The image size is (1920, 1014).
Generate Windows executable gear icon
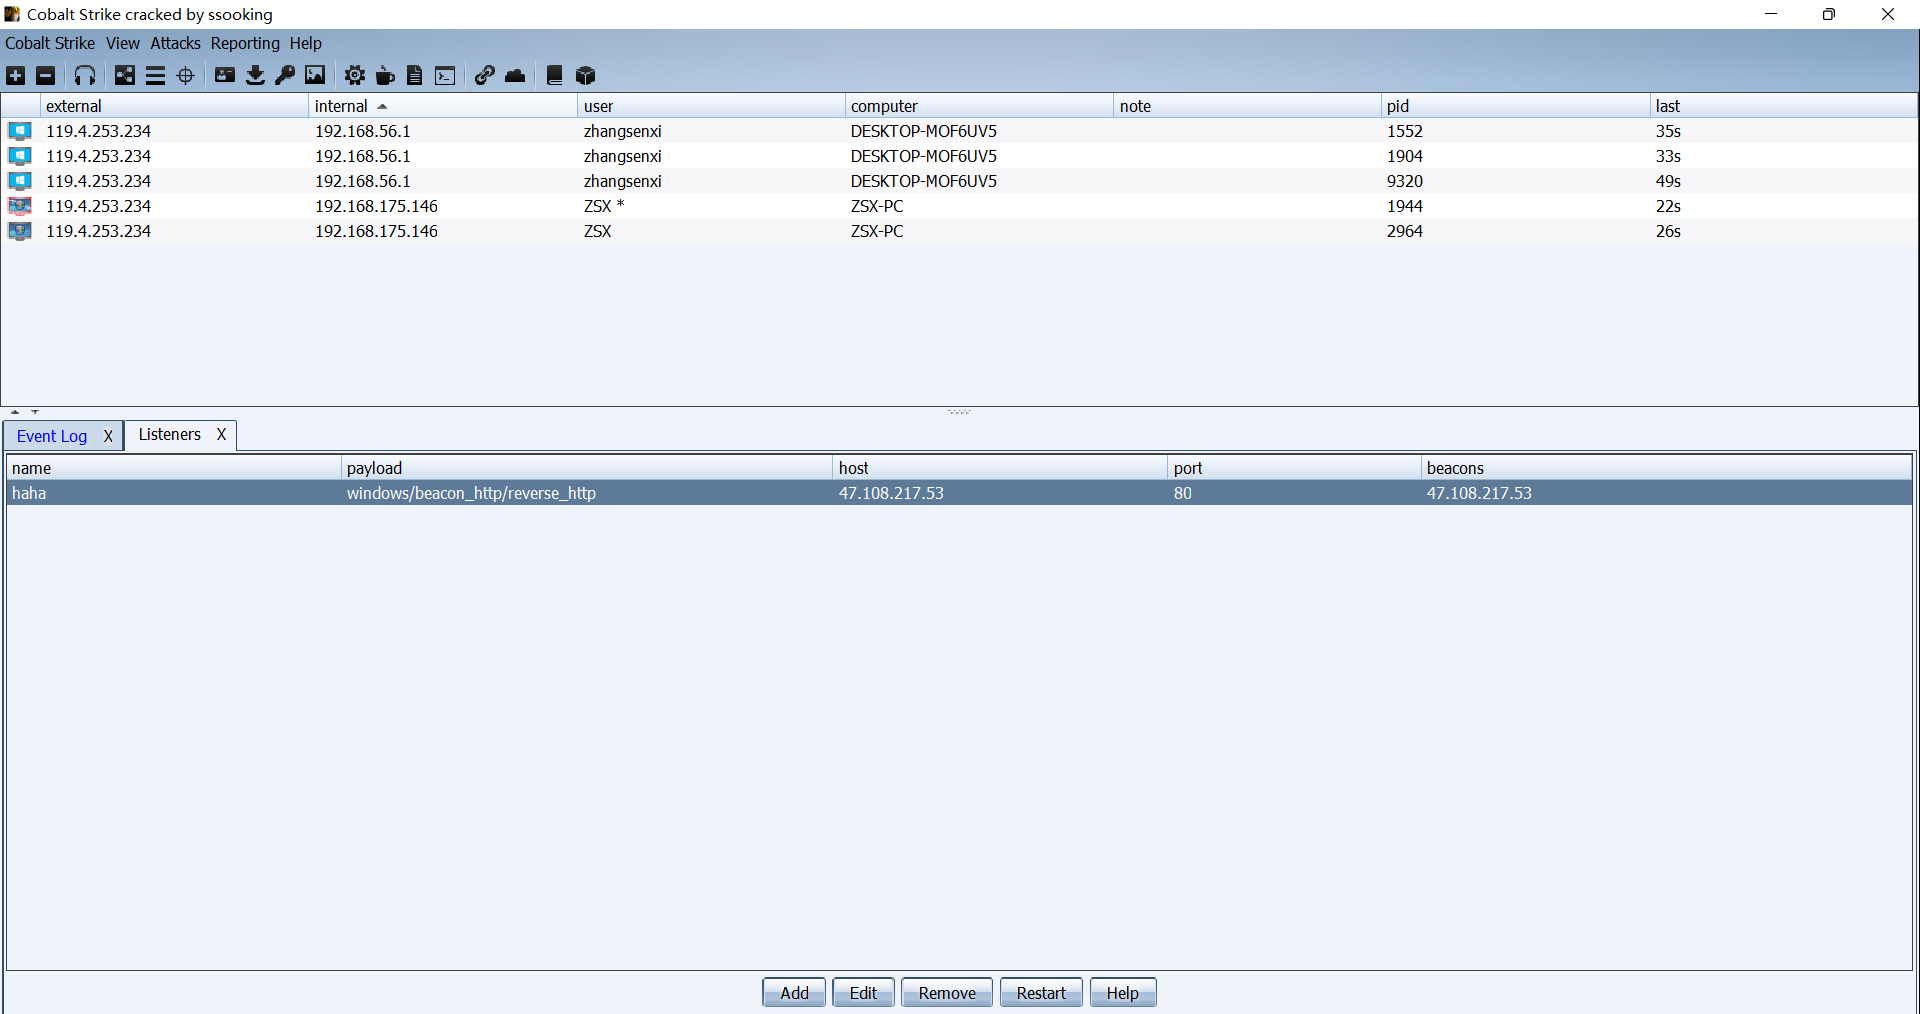coord(355,76)
